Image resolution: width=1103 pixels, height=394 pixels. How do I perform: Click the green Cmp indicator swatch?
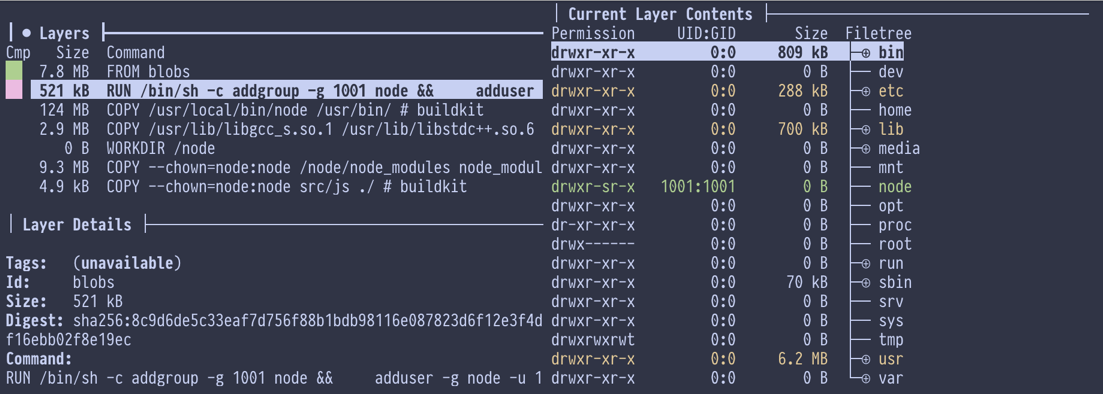pos(14,71)
